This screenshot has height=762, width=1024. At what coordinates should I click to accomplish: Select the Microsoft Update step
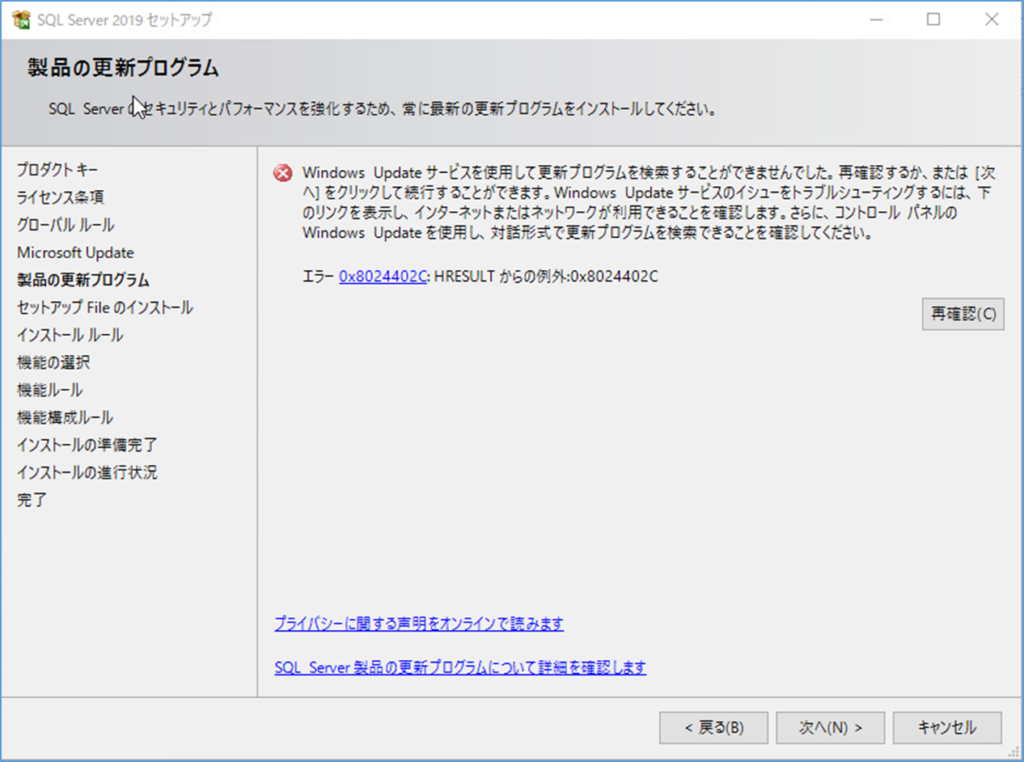[75, 253]
